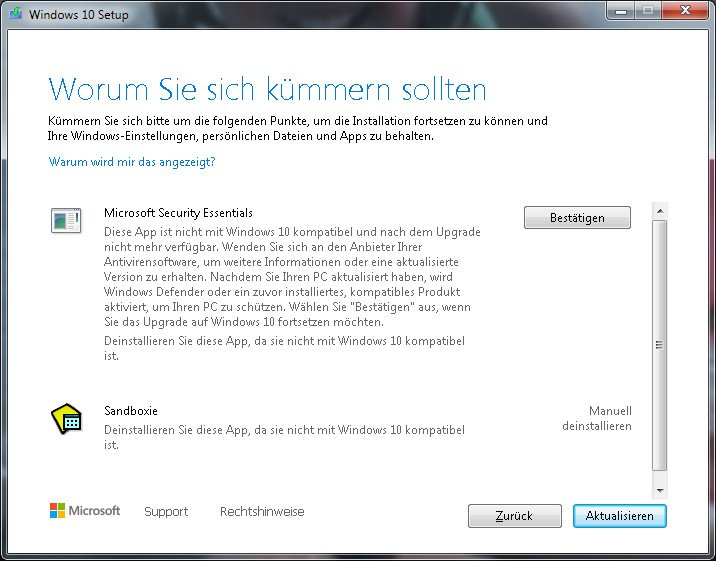Click the heading 'Worum Sie sich kümmern sollten'

coord(268,89)
